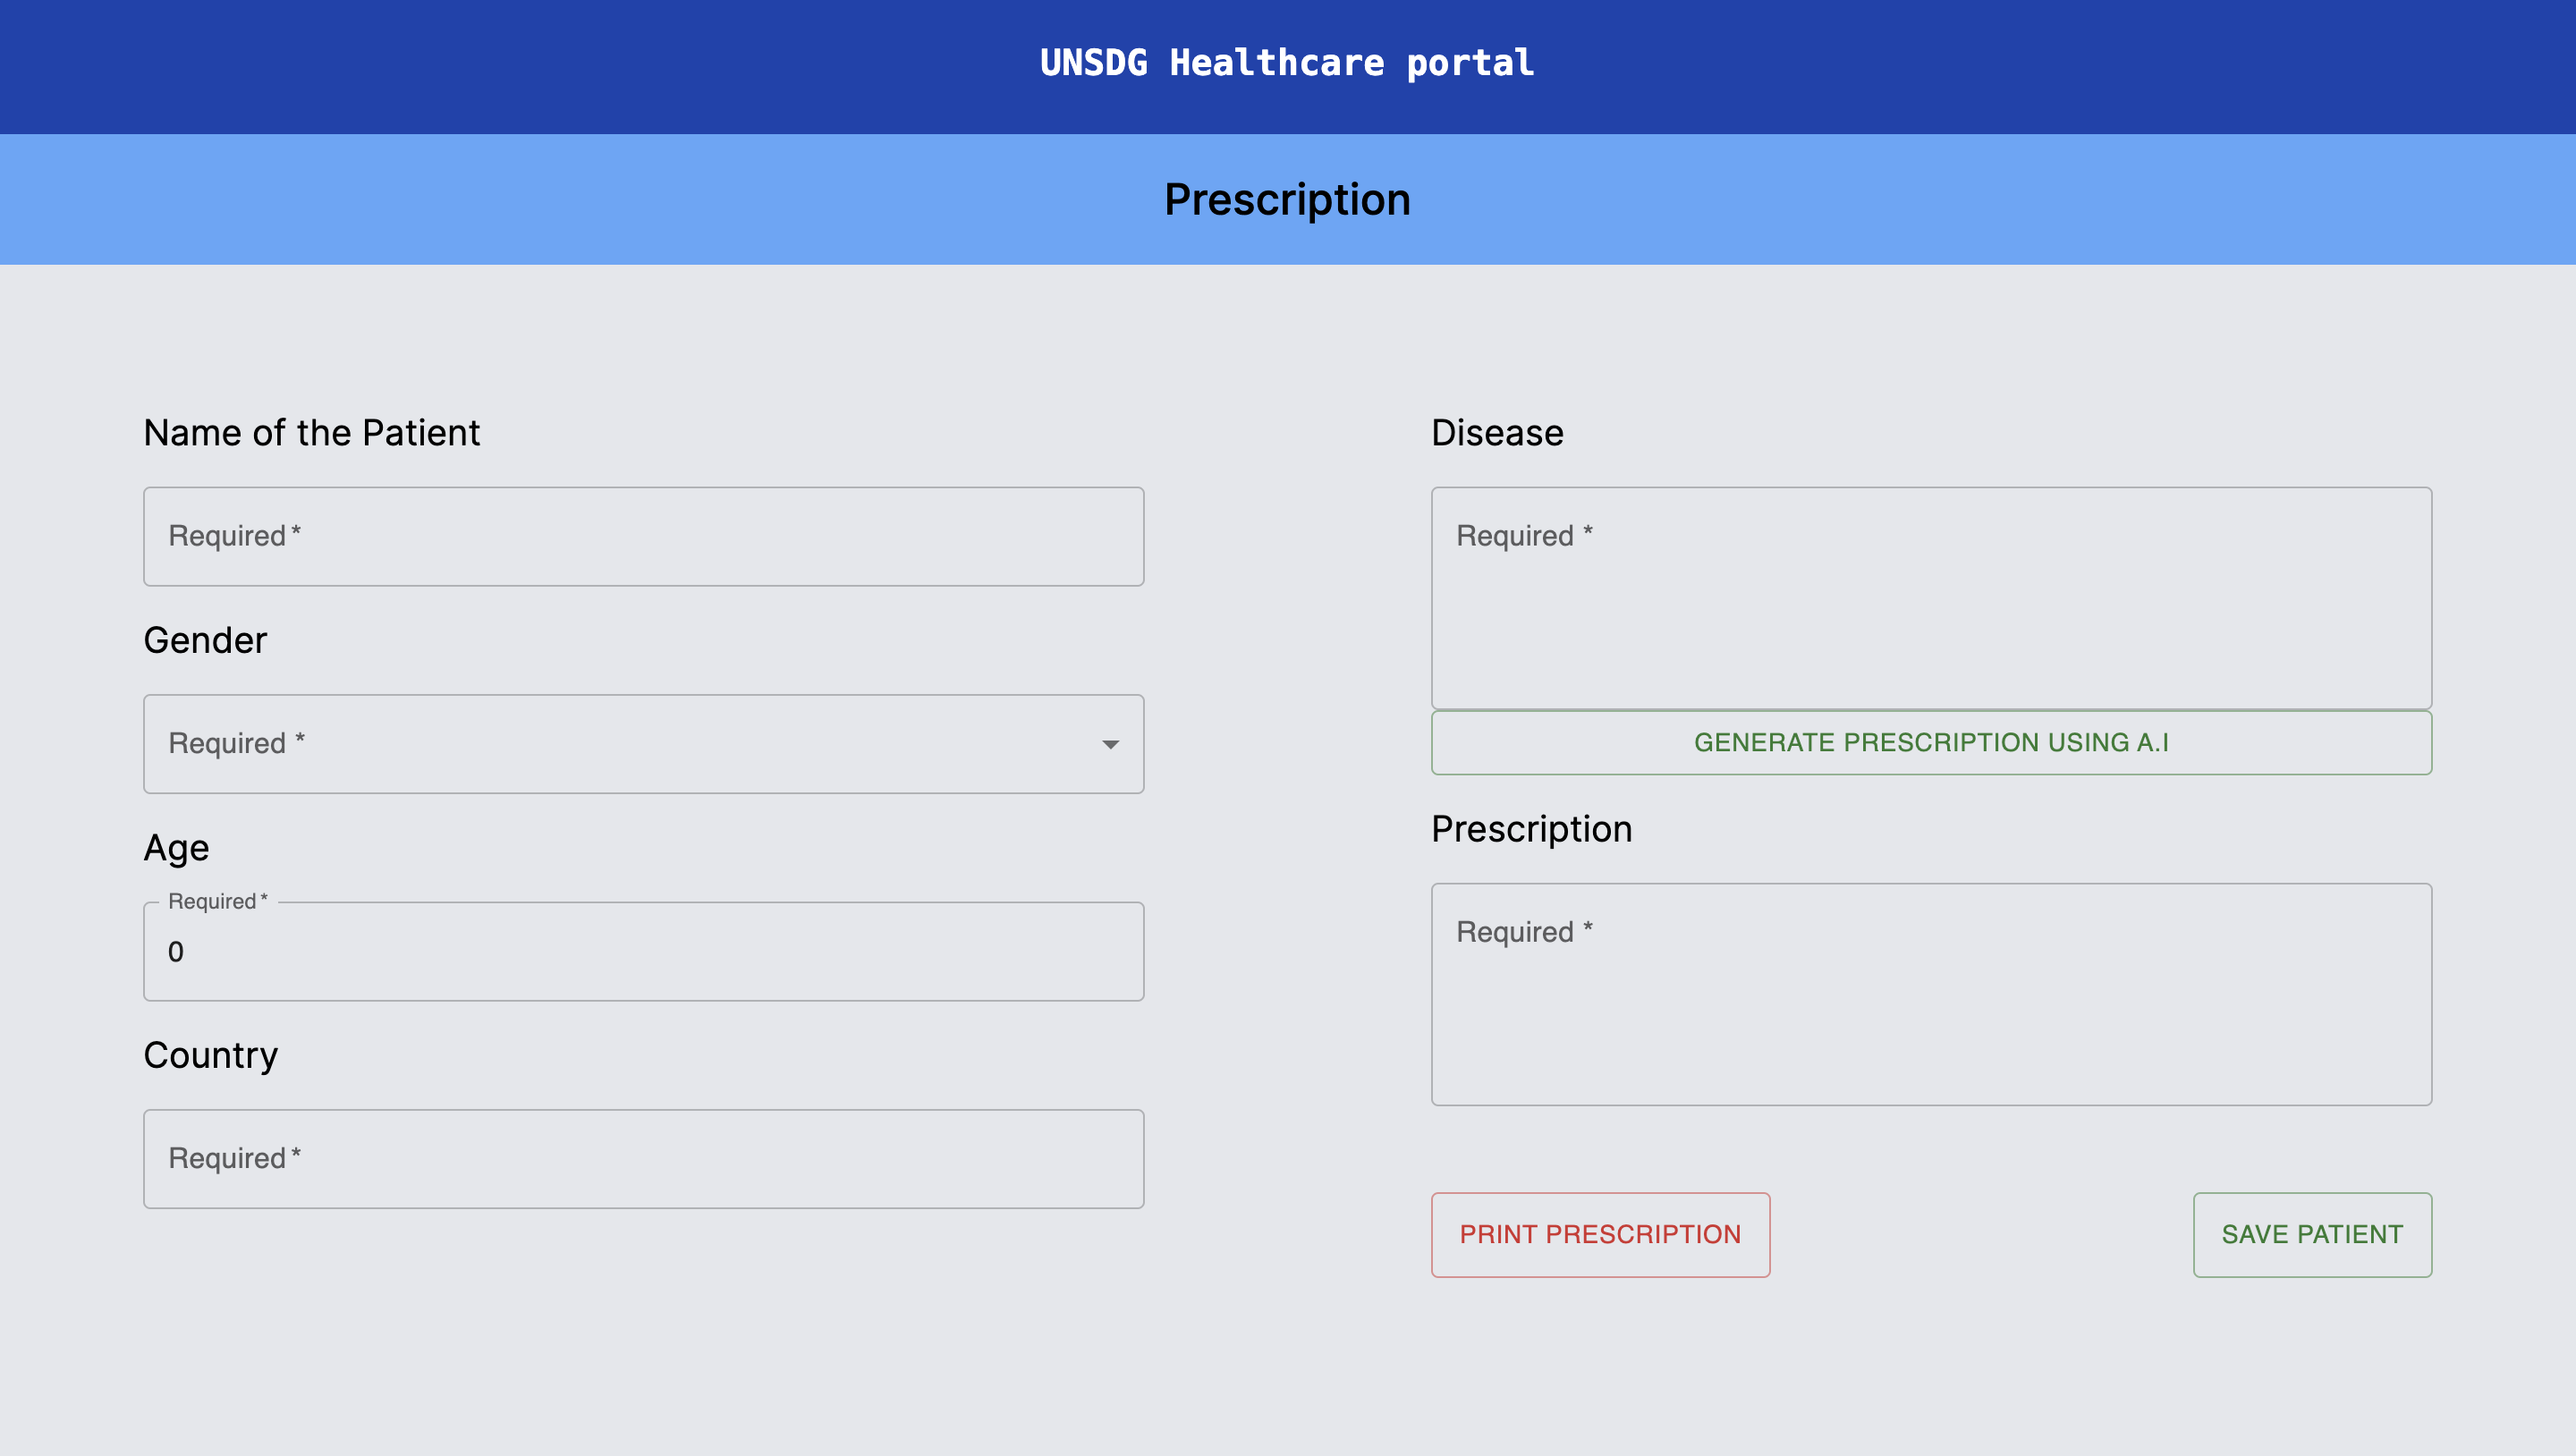Click the Gender label text

[x=205, y=640]
